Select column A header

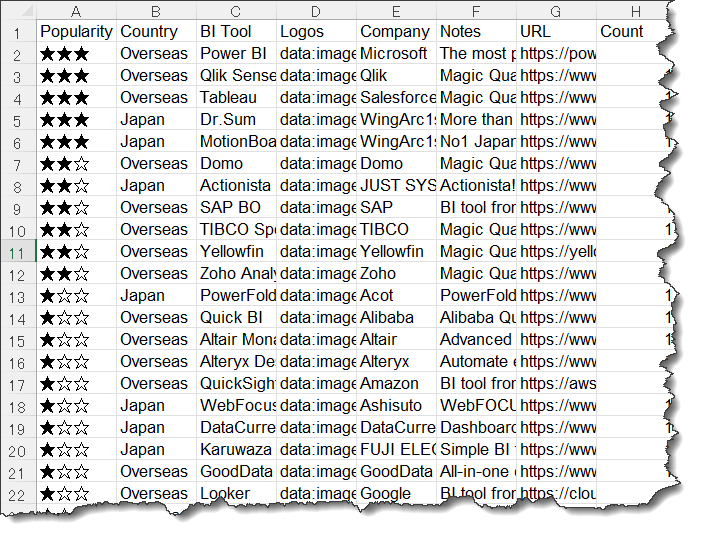77,11
